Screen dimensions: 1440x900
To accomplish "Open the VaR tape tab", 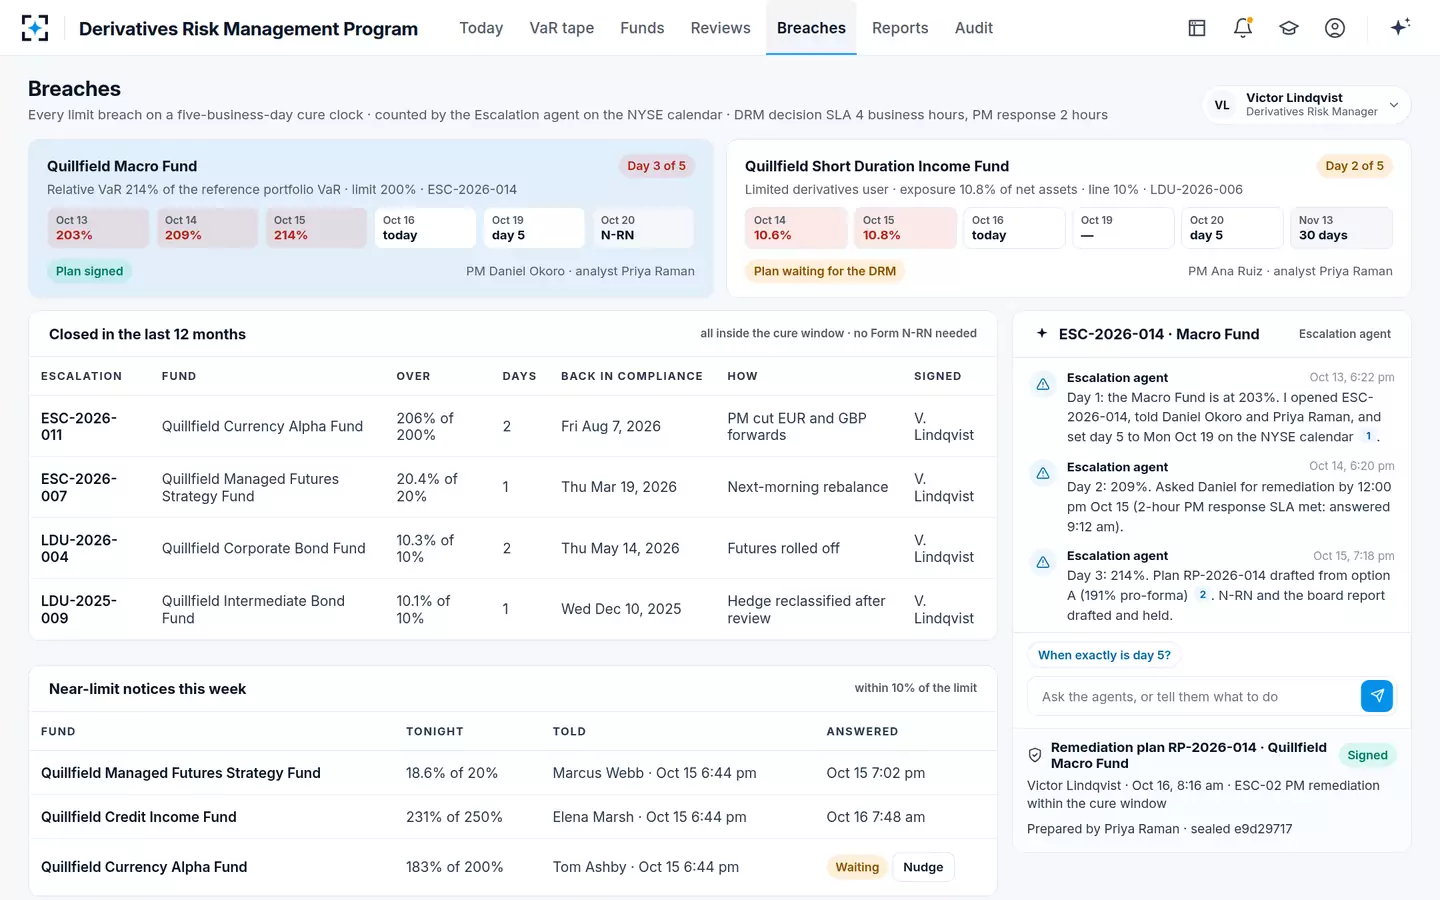I will point(562,28).
